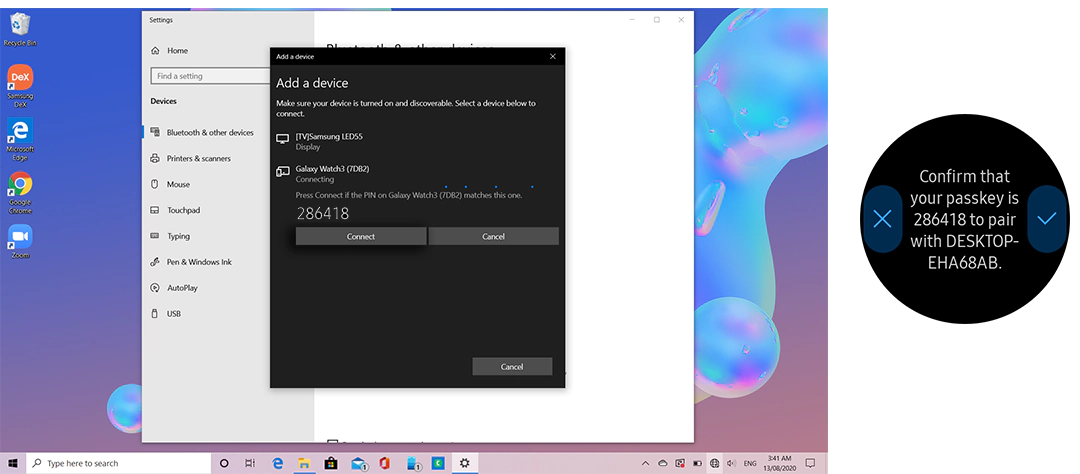
Task: Open the Action Center notifications icon
Action: pyautogui.click(x=810, y=463)
